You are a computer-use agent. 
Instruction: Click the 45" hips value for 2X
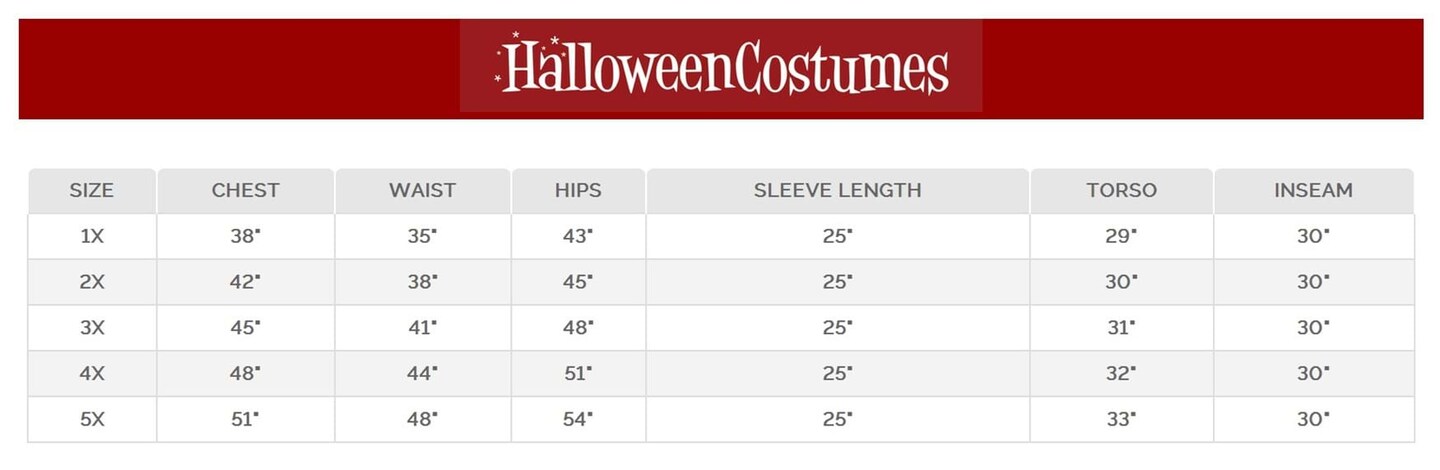(578, 282)
